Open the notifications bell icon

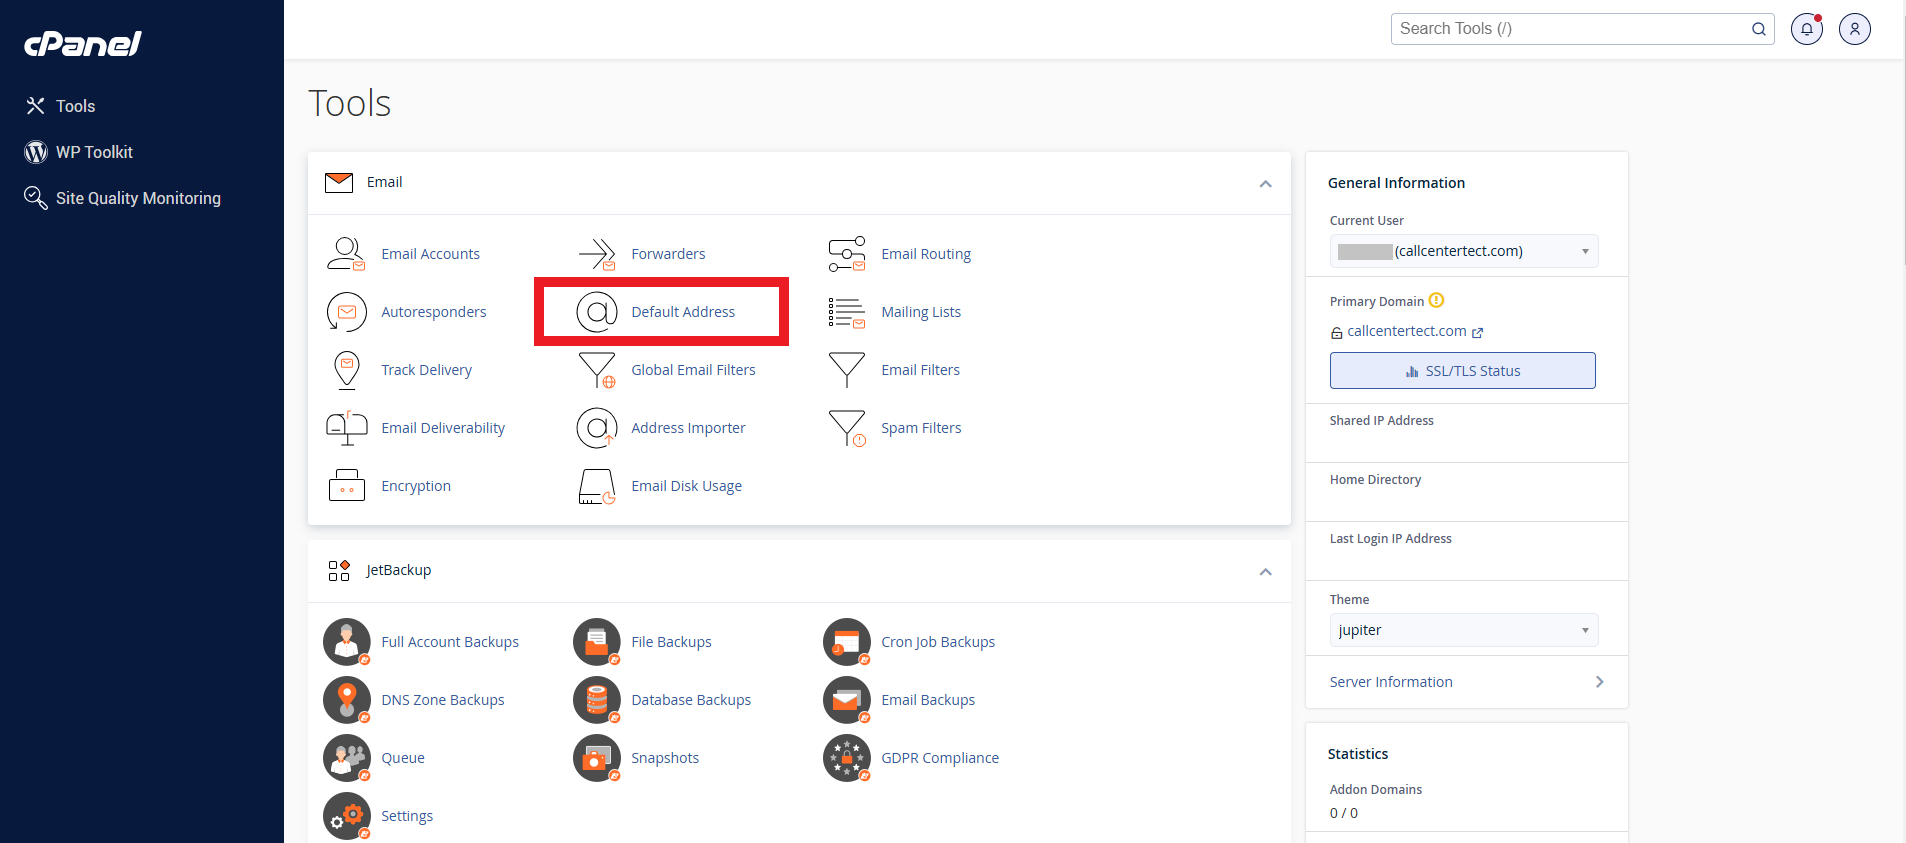click(x=1806, y=29)
